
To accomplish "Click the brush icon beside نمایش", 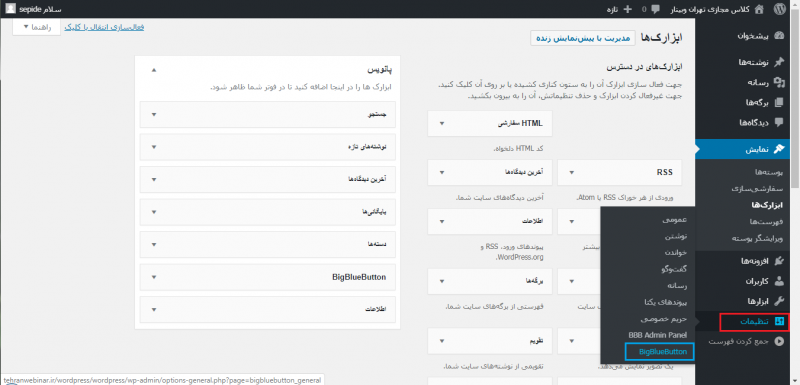I will 779,149.
